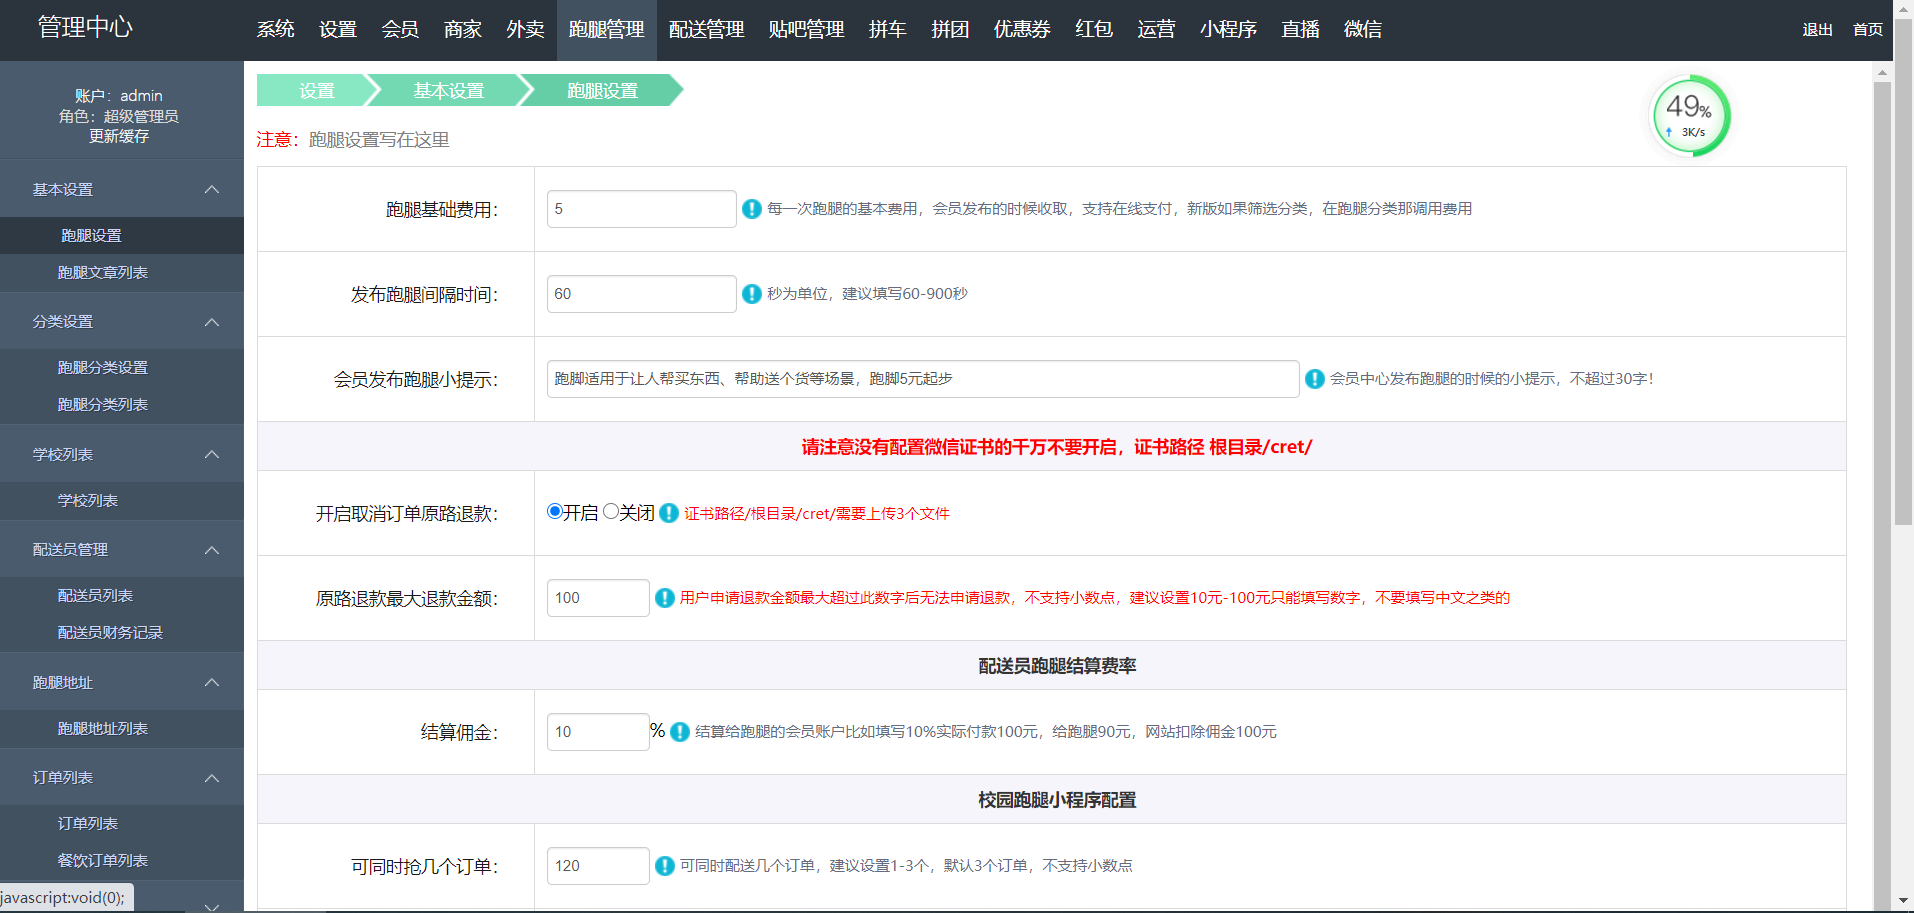Image resolution: width=1914 pixels, height=913 pixels.
Task: Open the hint icon beside 会员发布跑腿小提示
Action: tap(1315, 379)
